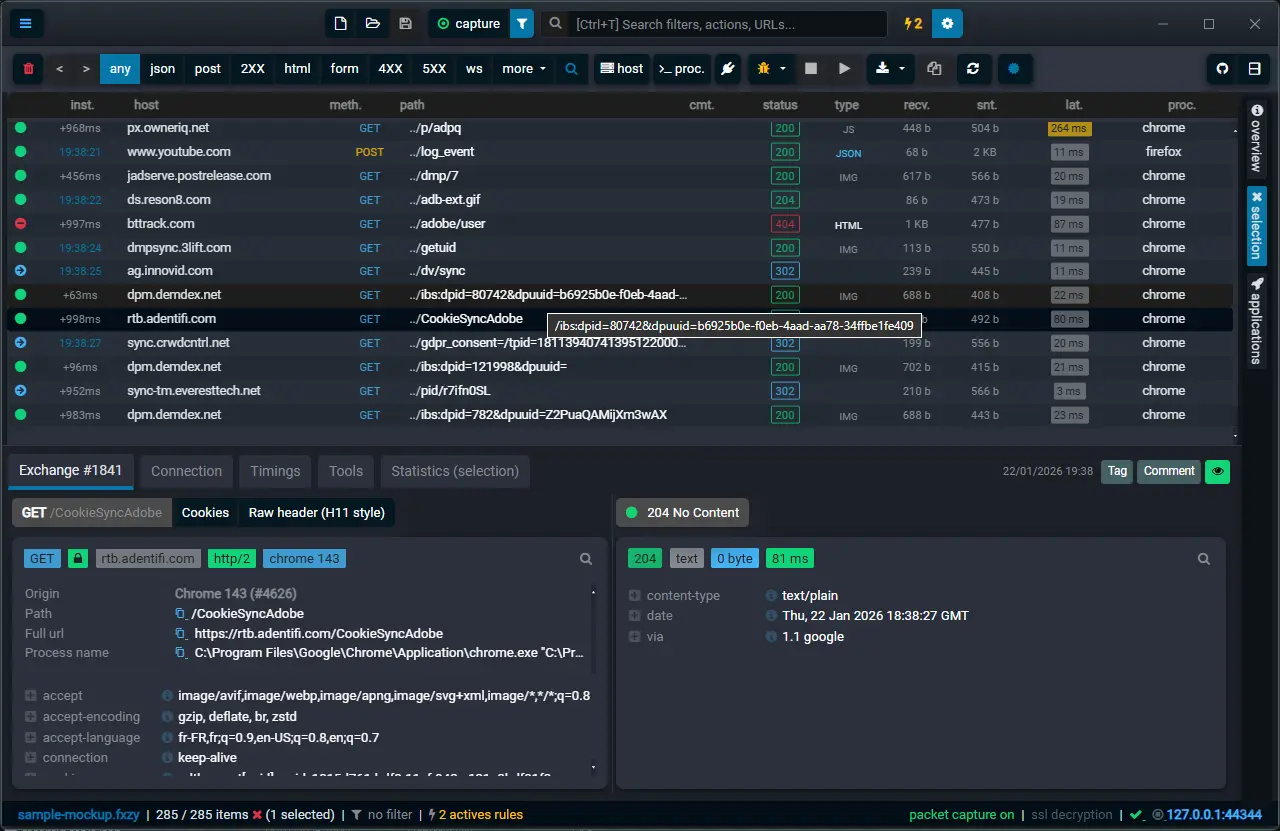
Task: Open the filter funnel next to capture
Action: [522, 23]
